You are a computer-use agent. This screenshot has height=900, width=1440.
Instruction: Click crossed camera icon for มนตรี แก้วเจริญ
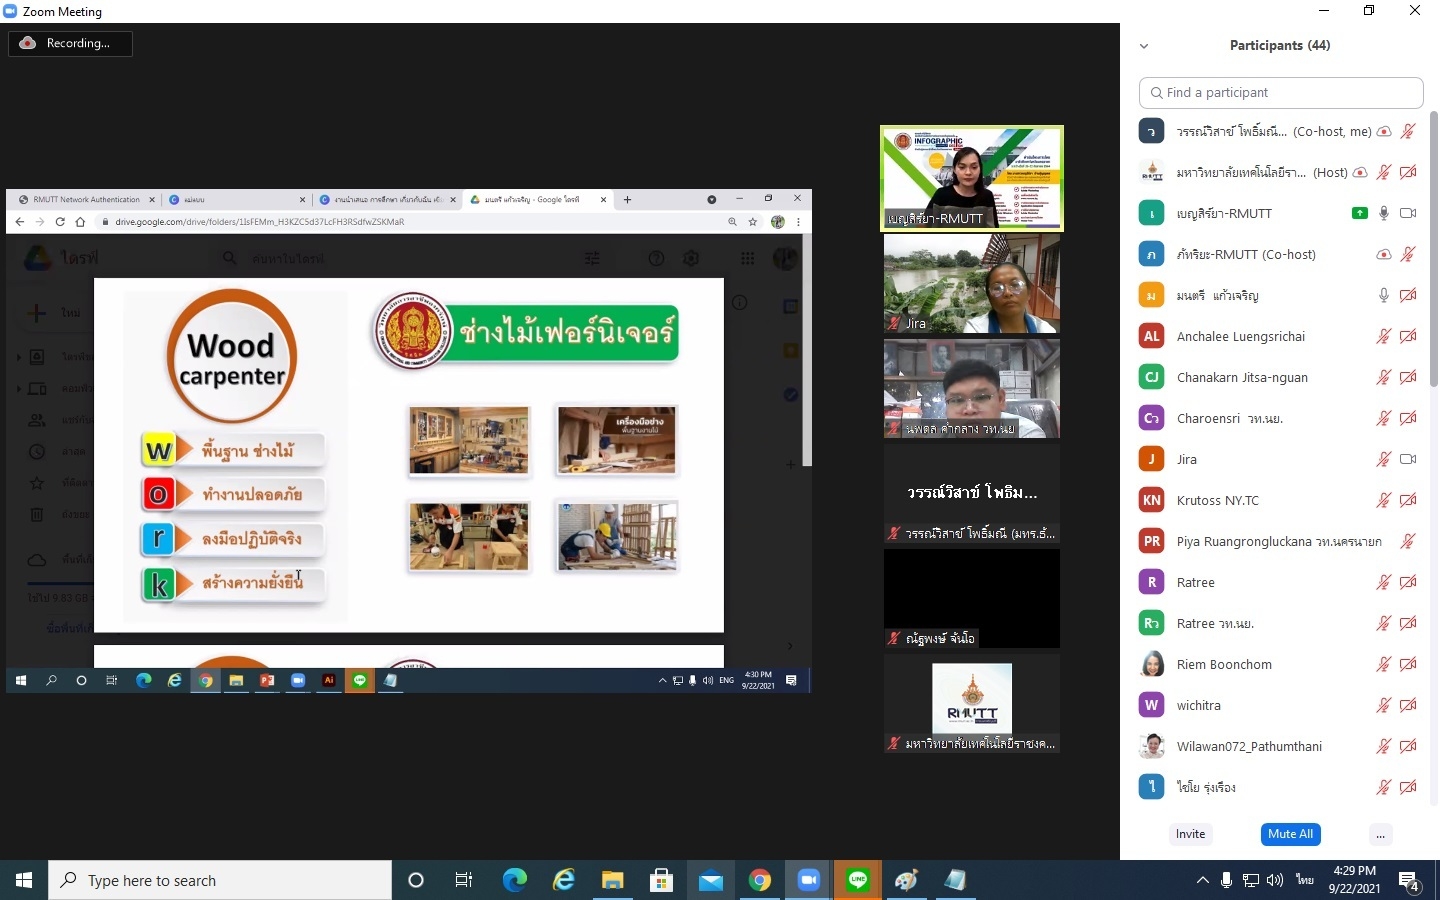pyautogui.click(x=1408, y=295)
